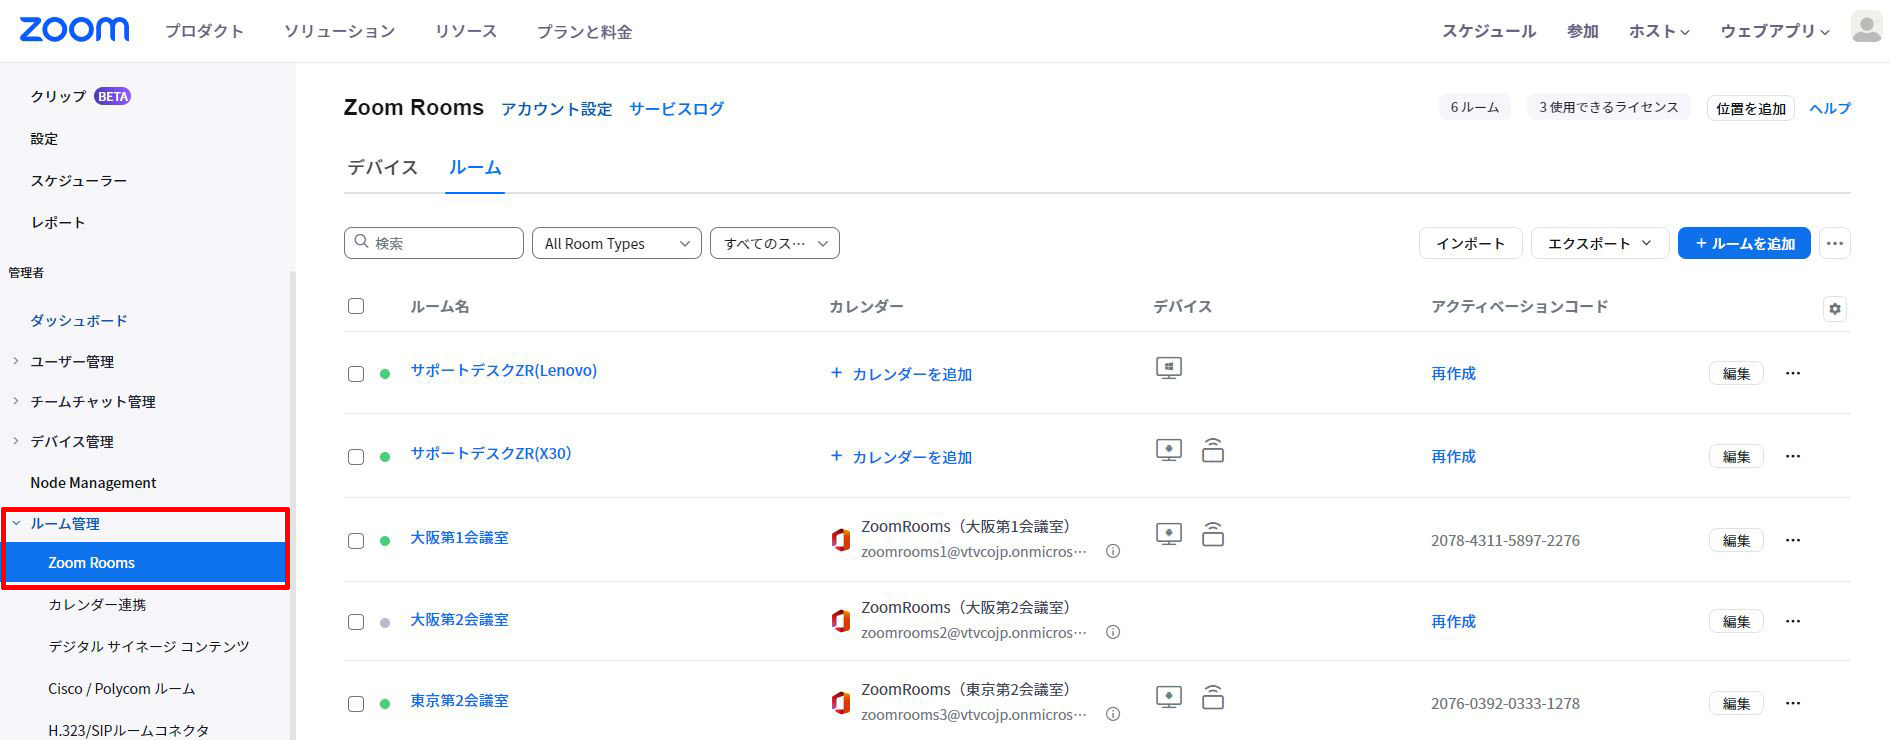
Task: Click the display device icon for サポートデスクZR(Lenovo)
Action: coord(1168,368)
